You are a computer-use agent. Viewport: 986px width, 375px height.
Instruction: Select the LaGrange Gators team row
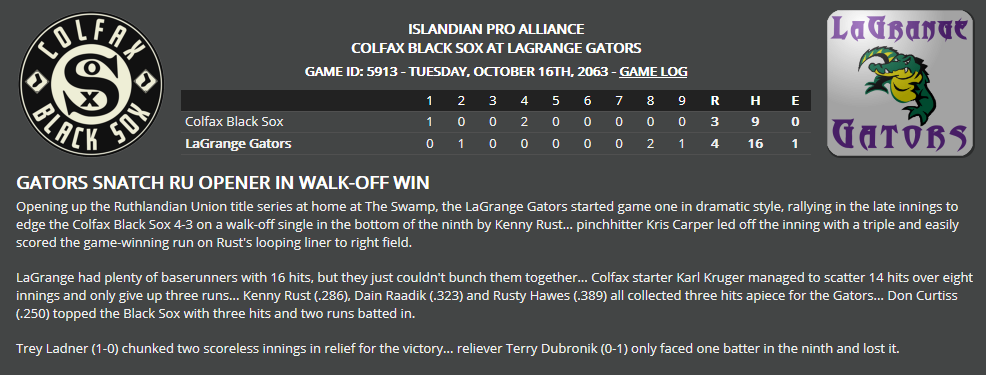[496, 143]
